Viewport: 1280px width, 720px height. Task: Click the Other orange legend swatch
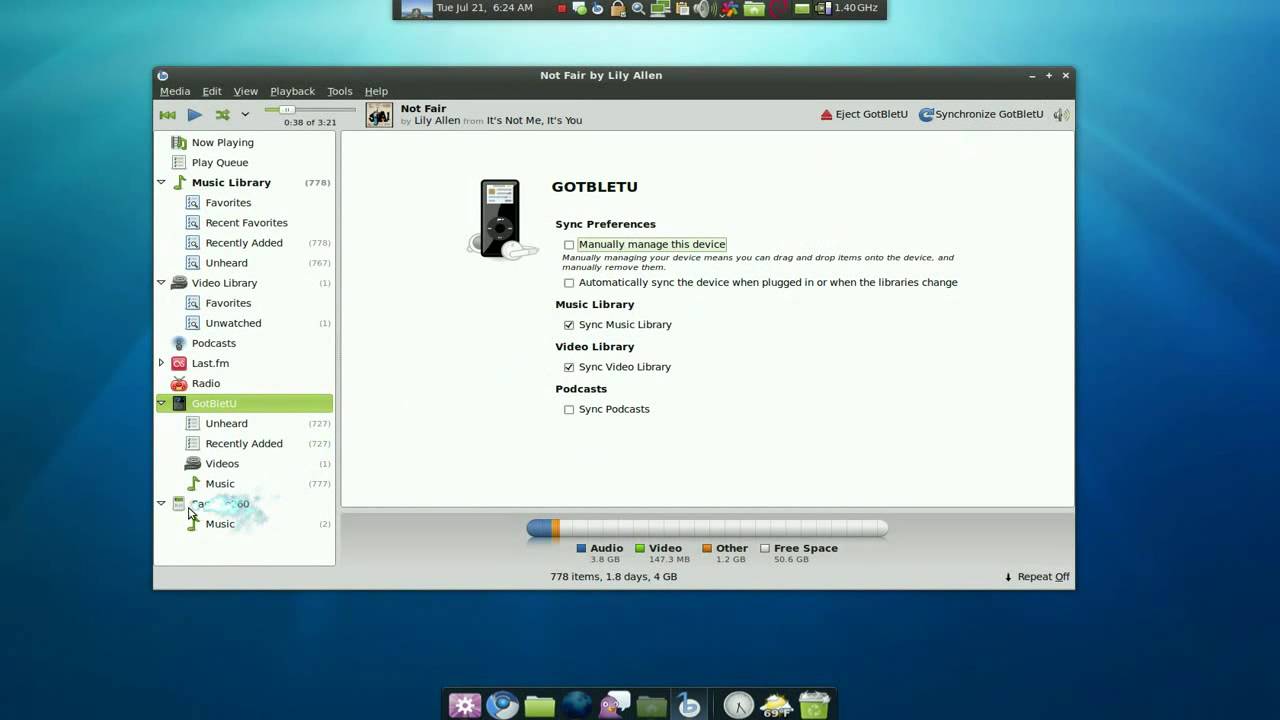click(706, 548)
